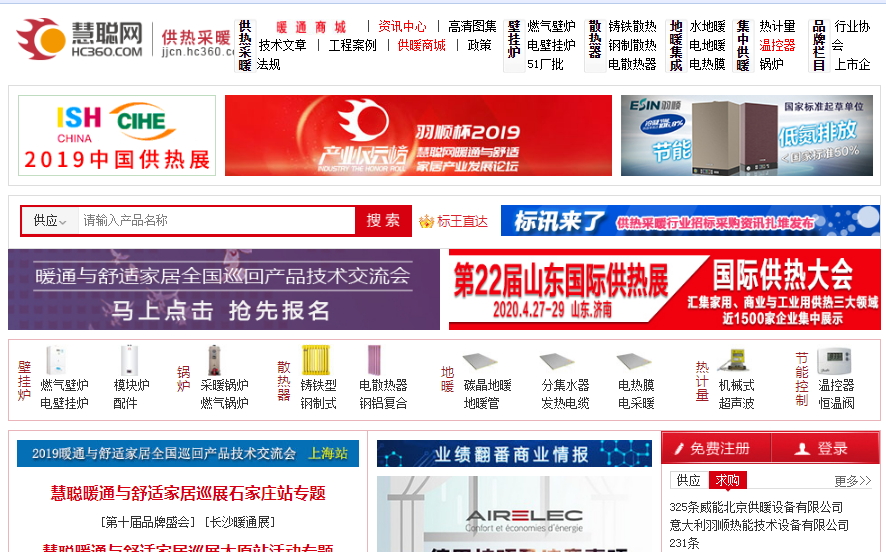Screen dimensions: 886x552
Task: Click the 分集水器 product icon
Action: pos(557,362)
